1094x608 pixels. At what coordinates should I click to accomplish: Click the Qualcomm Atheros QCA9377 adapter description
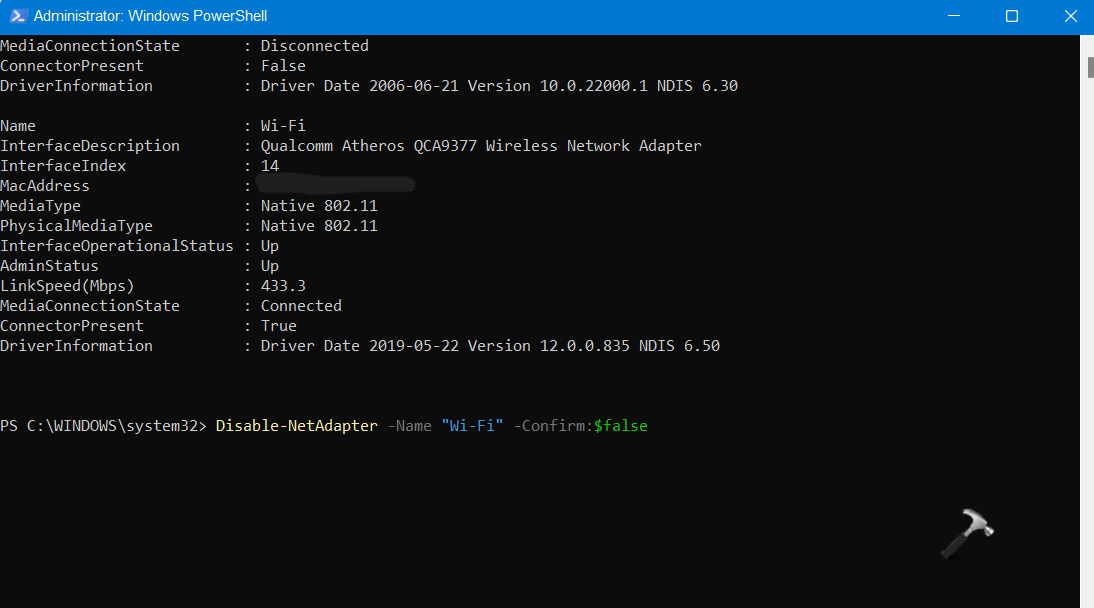pyautogui.click(x=481, y=146)
